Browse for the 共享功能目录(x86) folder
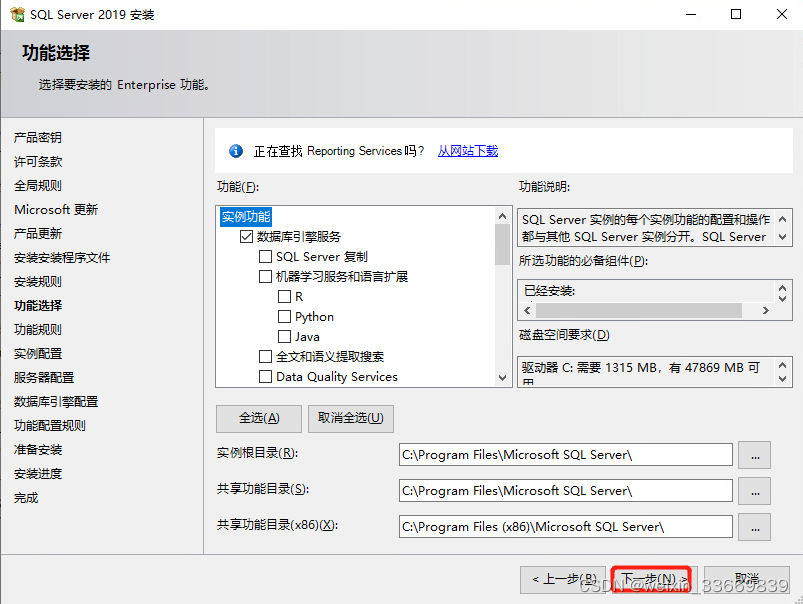 point(754,527)
